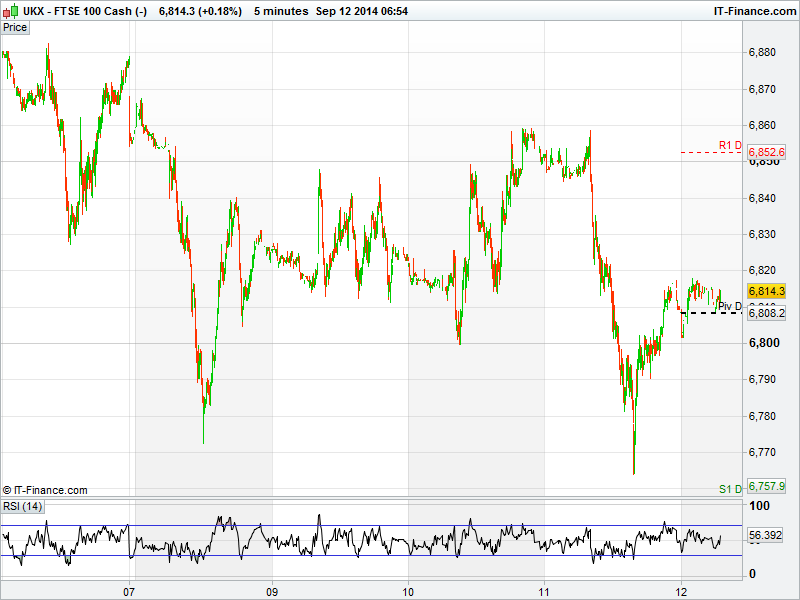This screenshot has height=600, width=800.
Task: Click the 6,757.9 support price tag
Action: [x=767, y=486]
